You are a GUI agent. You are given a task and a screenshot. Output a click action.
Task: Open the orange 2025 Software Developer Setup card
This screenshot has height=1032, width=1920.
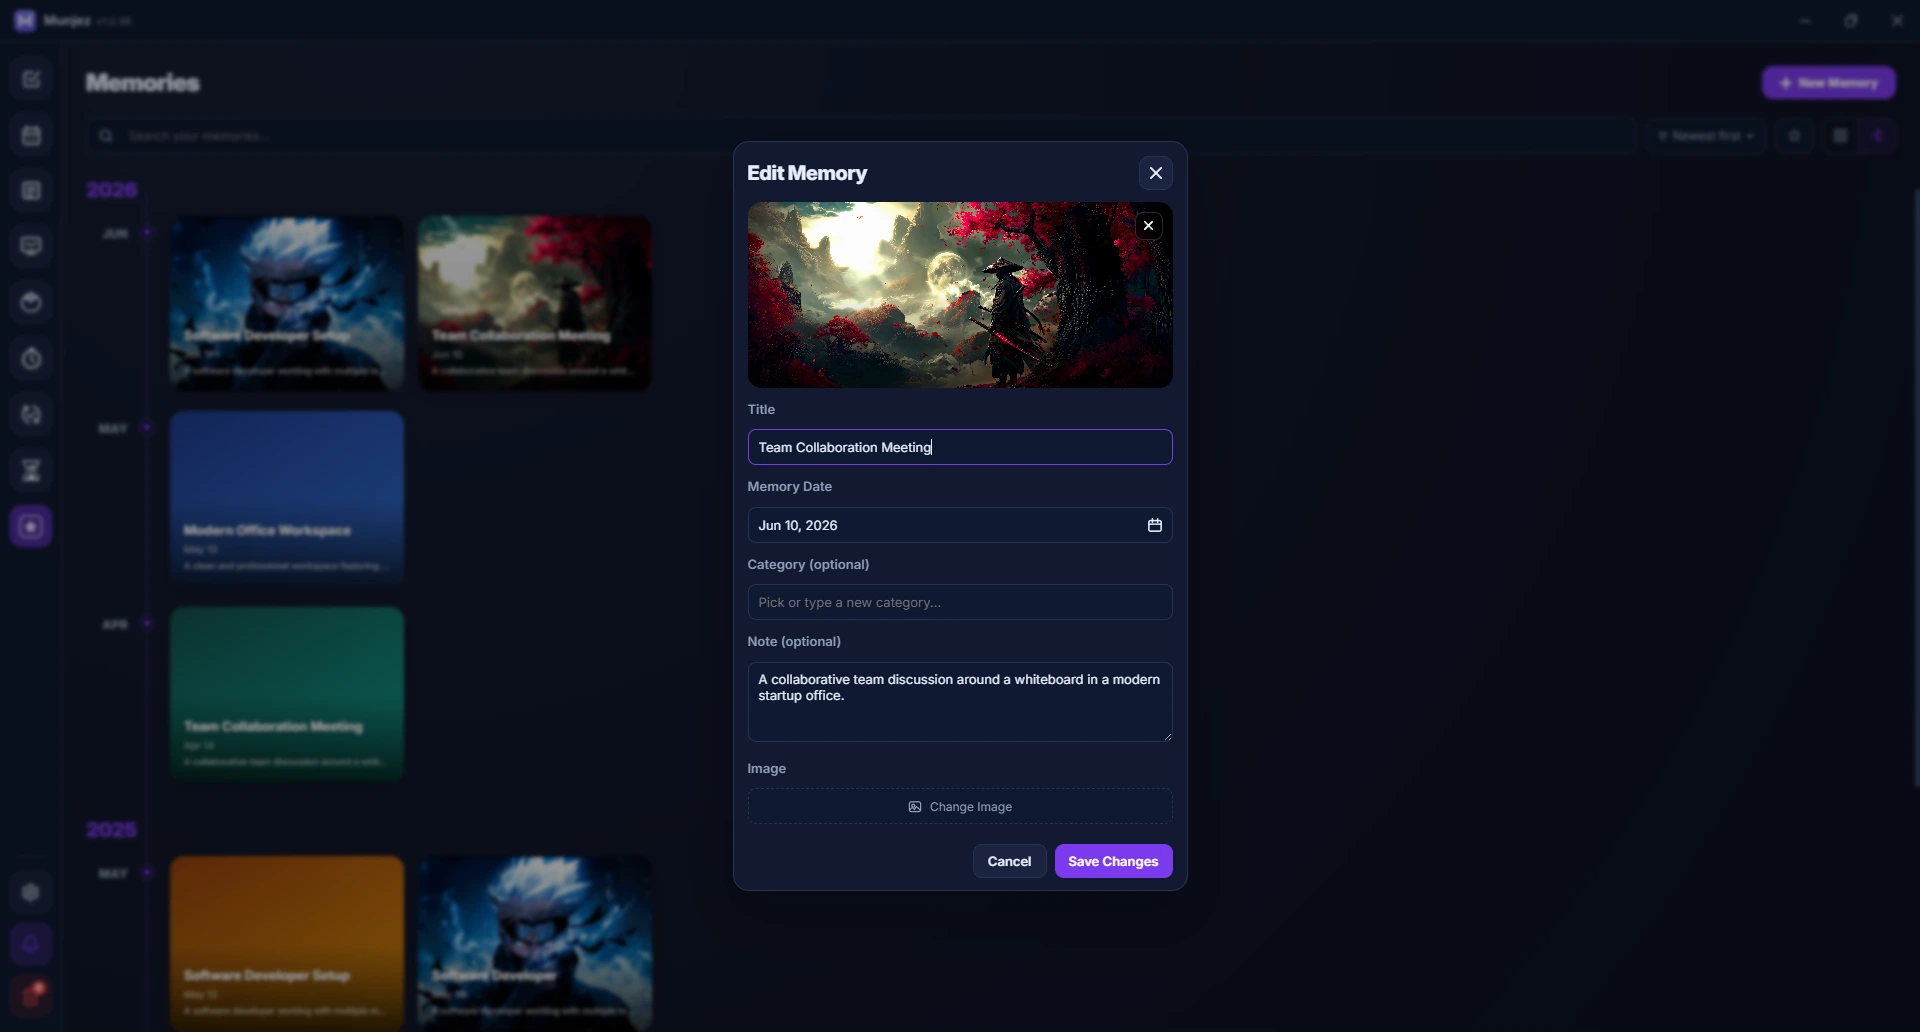tap(287, 943)
